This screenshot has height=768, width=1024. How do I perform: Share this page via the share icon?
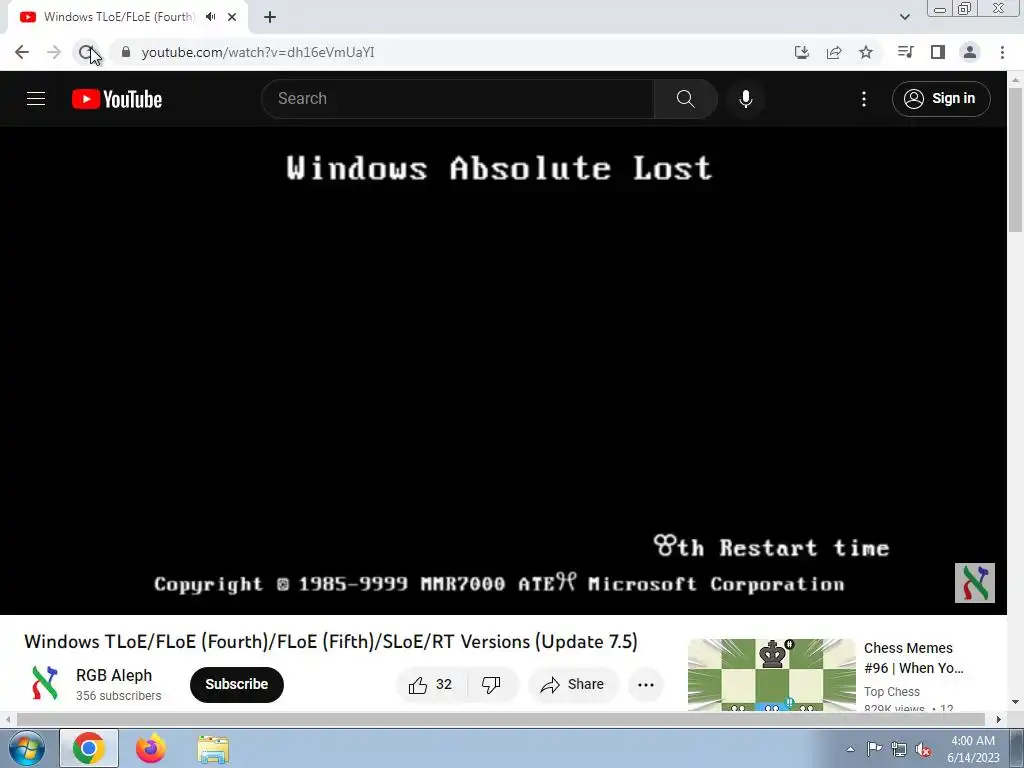(x=834, y=52)
